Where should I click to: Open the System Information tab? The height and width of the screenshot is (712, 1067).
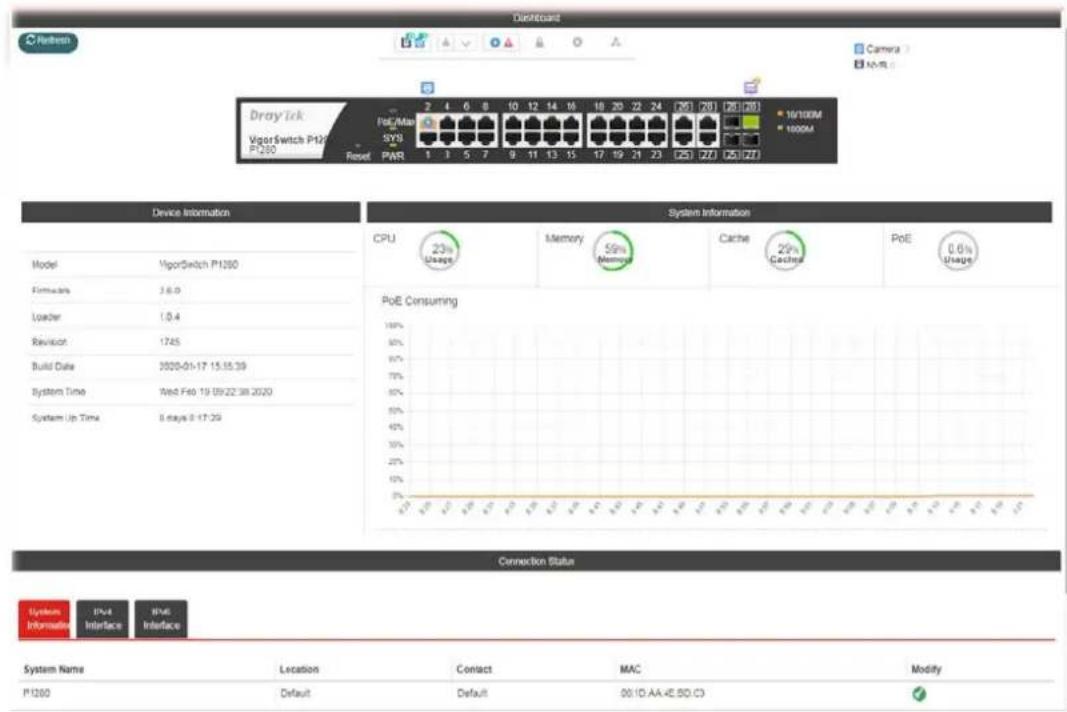[x=44, y=619]
